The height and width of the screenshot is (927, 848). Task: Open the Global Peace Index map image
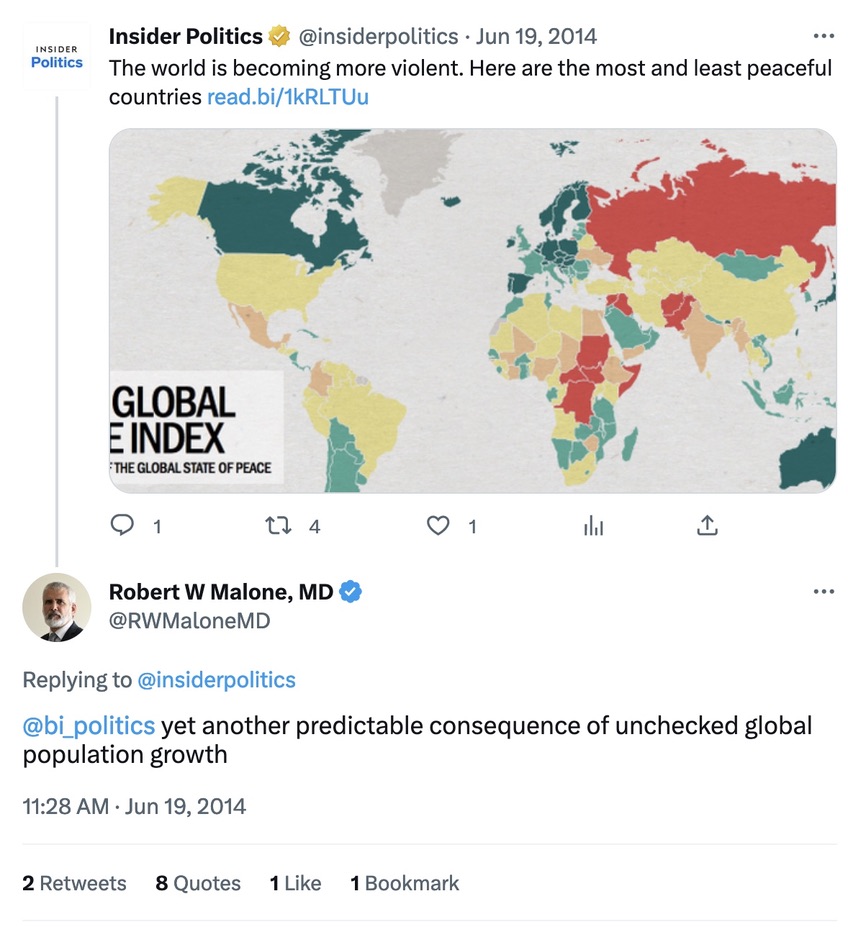pos(472,310)
